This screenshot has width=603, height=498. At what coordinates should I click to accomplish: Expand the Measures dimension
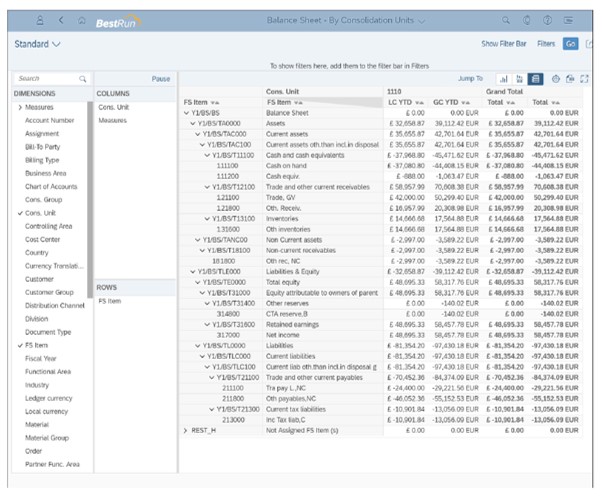coord(20,107)
